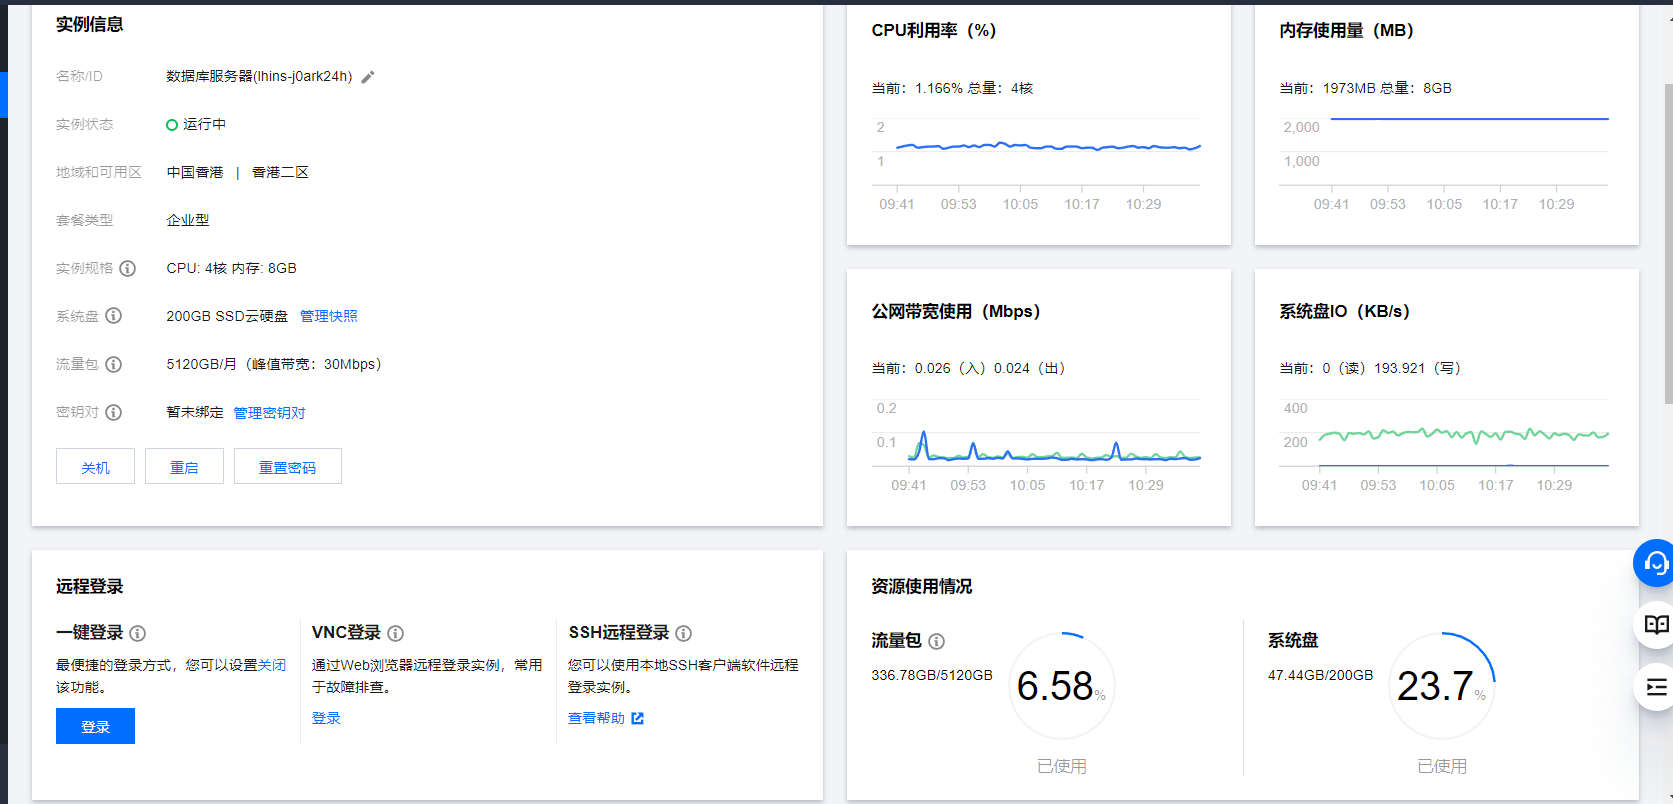This screenshot has height=804, width=1673.
Task: Click the 企业型 package type value
Action: [x=188, y=220]
